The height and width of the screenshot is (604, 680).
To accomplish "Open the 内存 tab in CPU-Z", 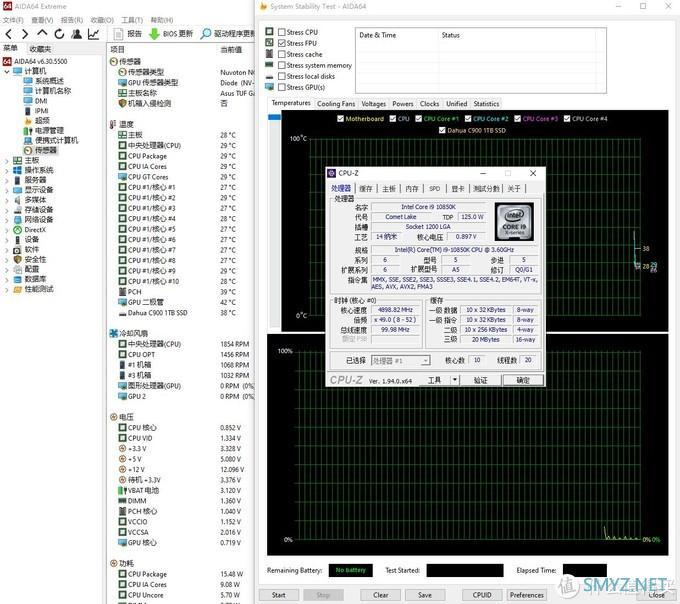I will coord(411,188).
